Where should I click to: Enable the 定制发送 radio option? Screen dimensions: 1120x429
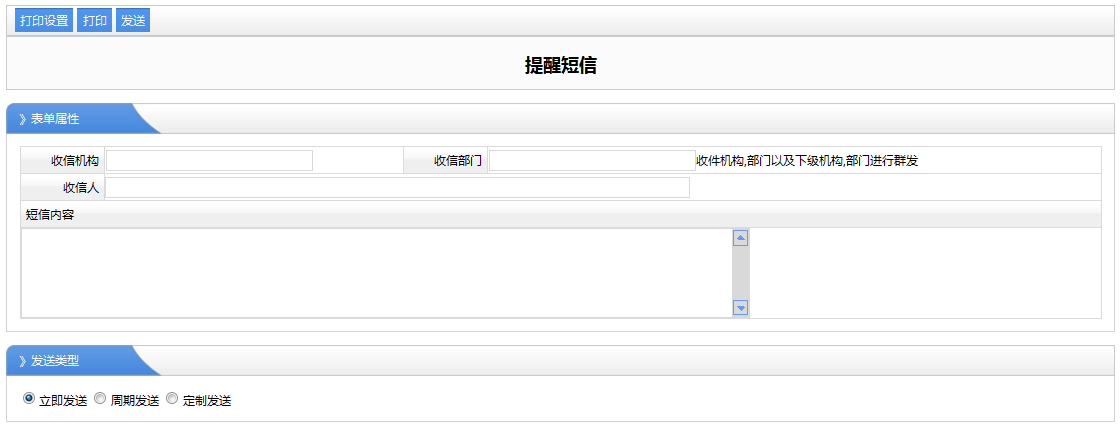(x=172, y=399)
